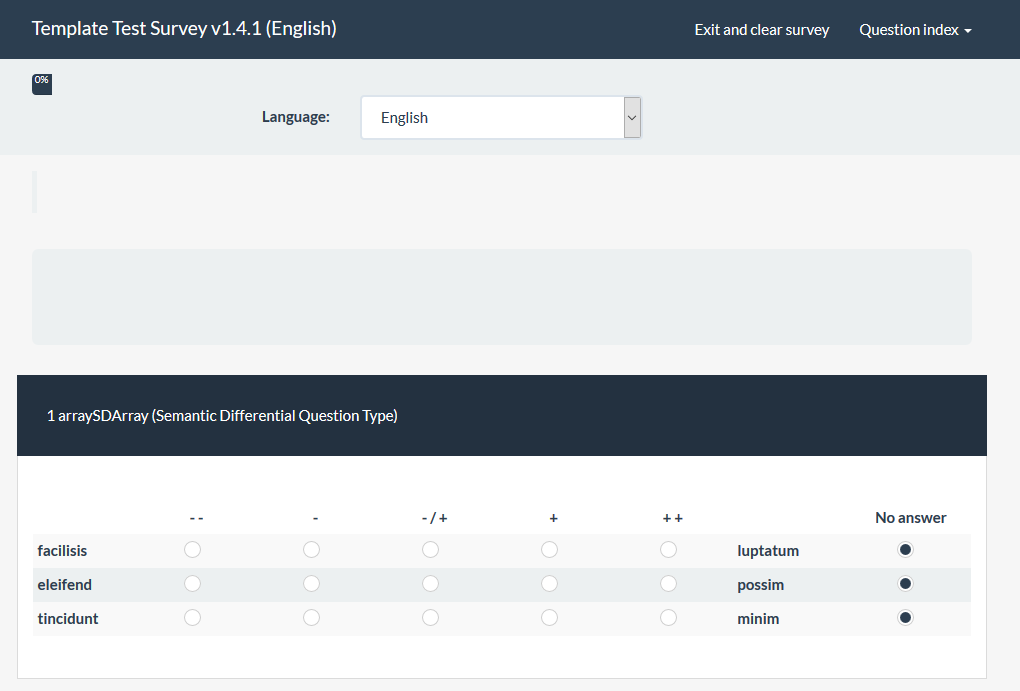Click the arraySDArray question header bar
1020x691 pixels.
coord(502,416)
